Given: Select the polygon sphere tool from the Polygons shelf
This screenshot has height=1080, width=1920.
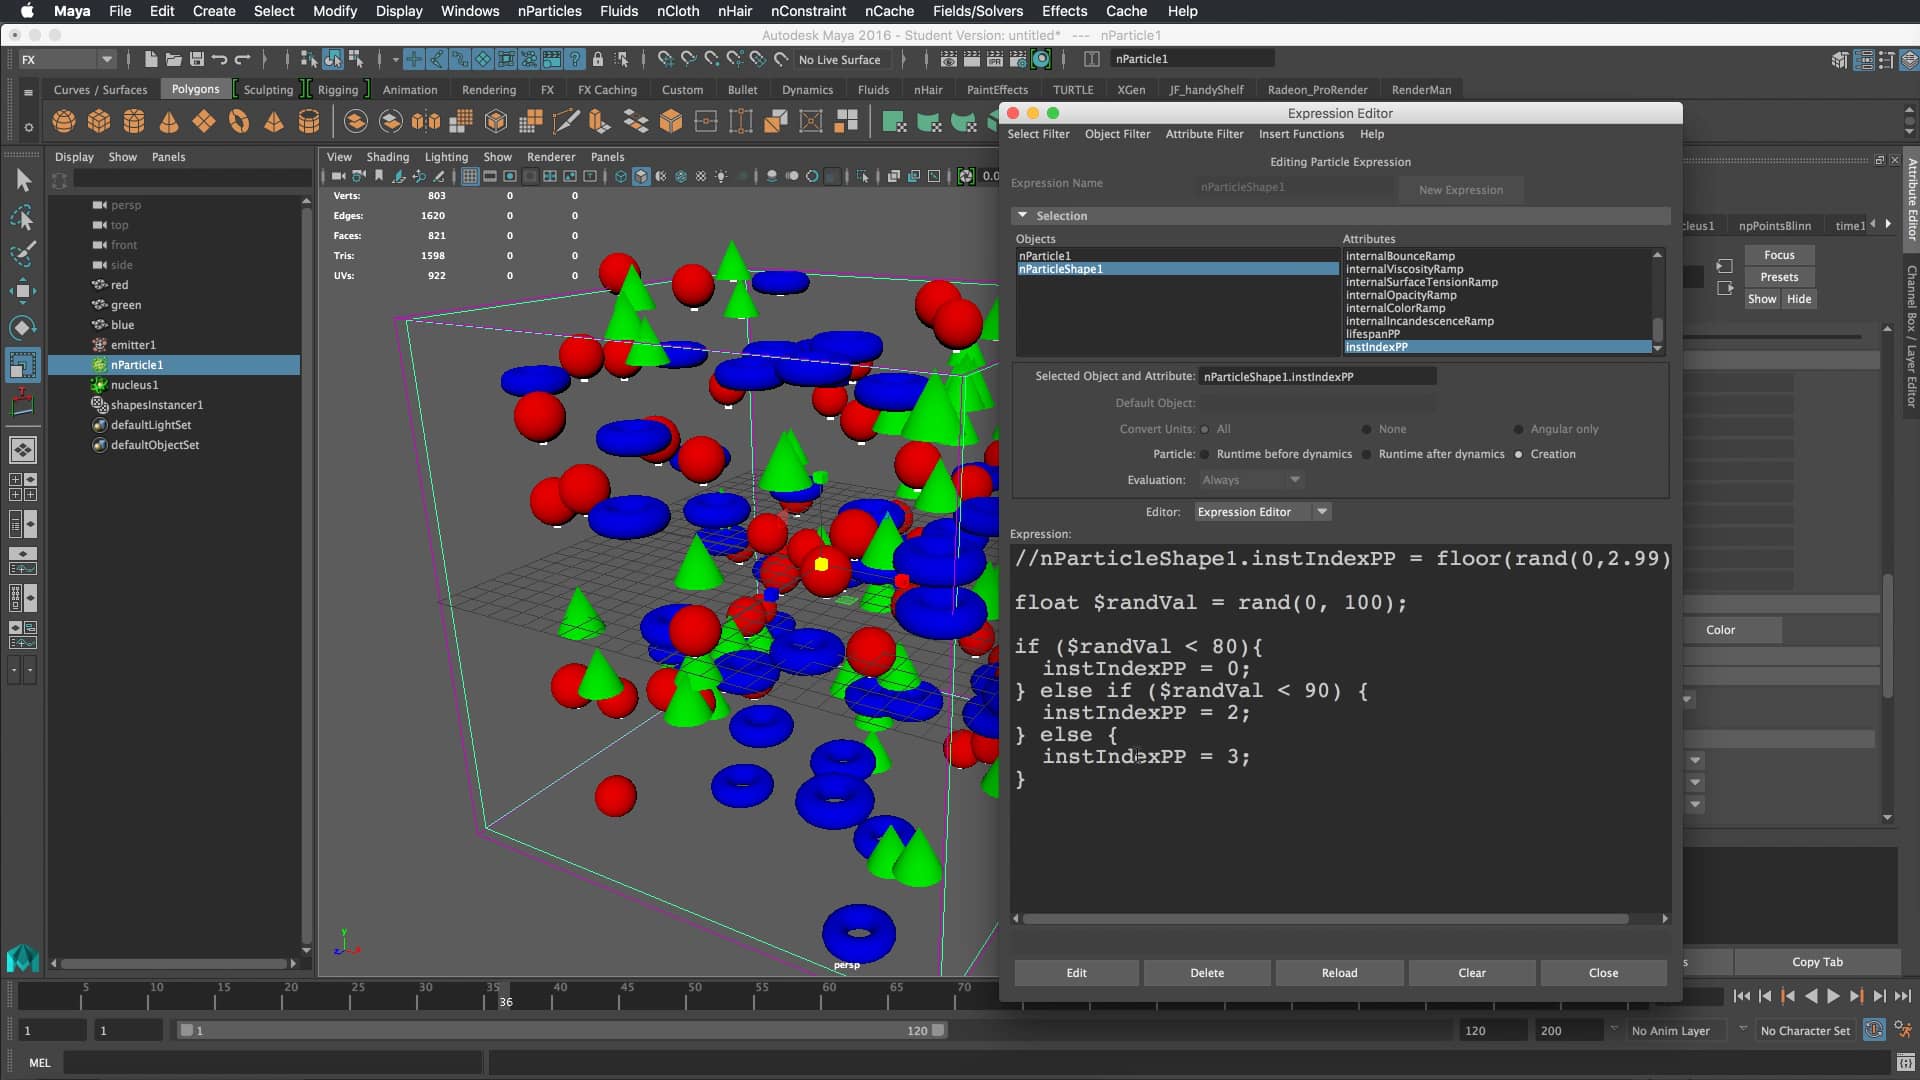Looking at the screenshot, I should click(63, 121).
